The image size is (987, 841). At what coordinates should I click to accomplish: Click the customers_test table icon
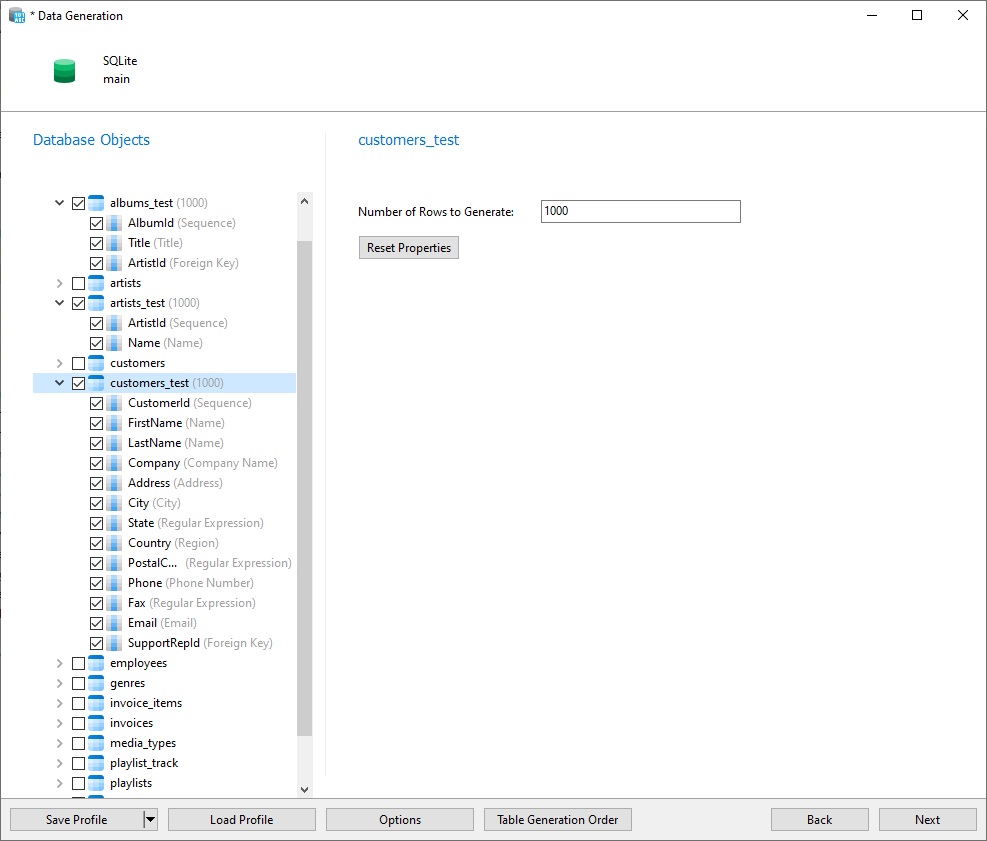[x=96, y=383]
